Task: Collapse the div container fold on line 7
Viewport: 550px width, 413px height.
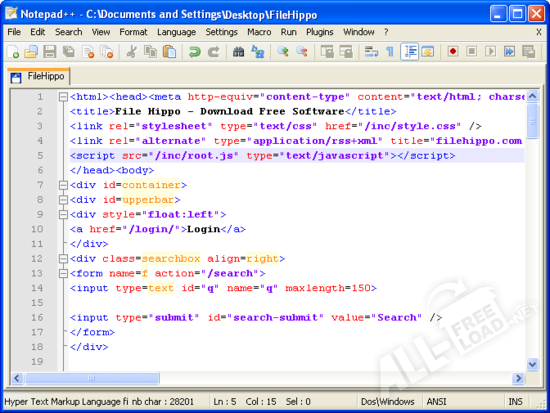Action: click(63, 185)
